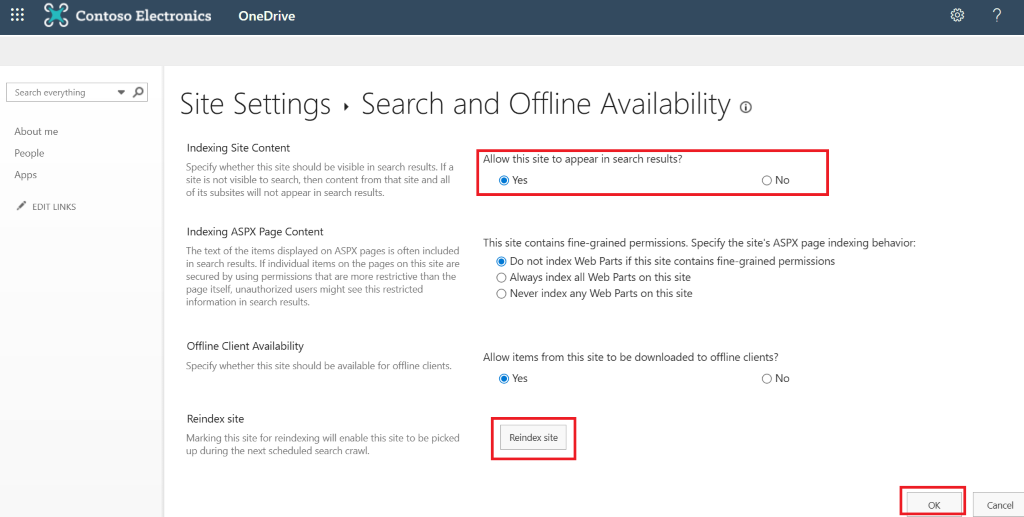
Task: Select Yes for offline client download
Action: 504,379
